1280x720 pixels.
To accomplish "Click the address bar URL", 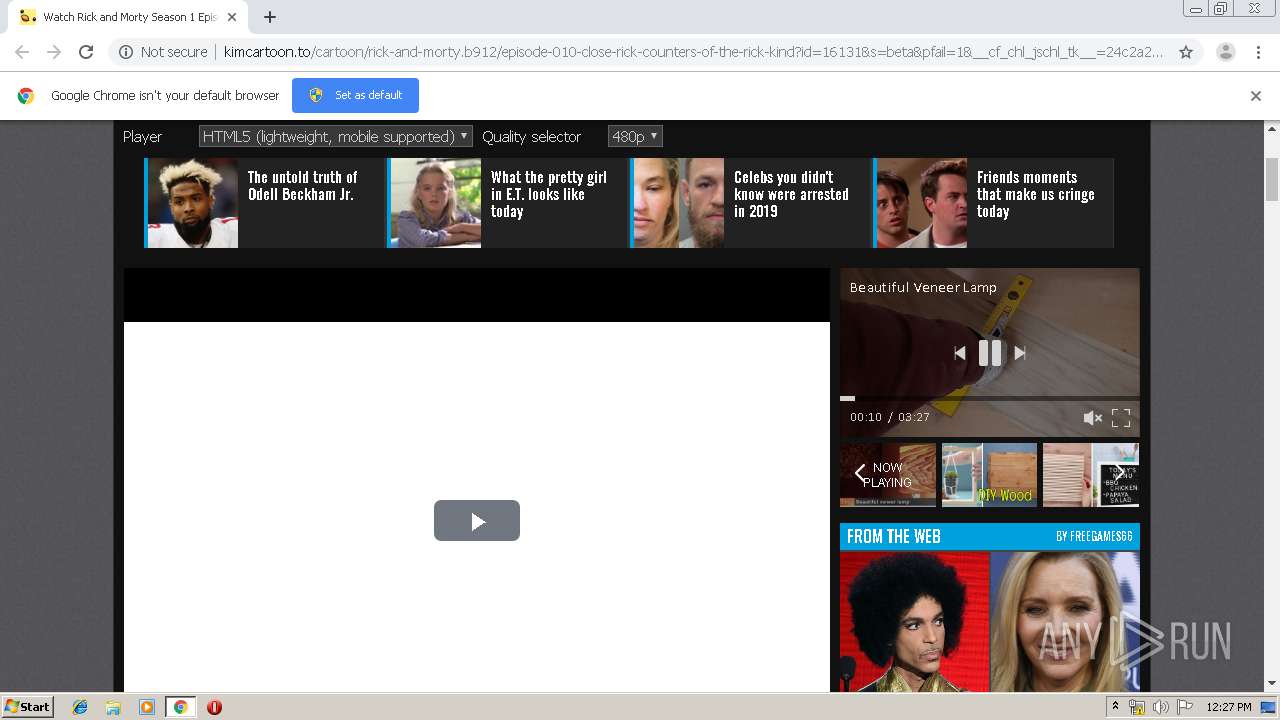I will pyautogui.click(x=693, y=52).
